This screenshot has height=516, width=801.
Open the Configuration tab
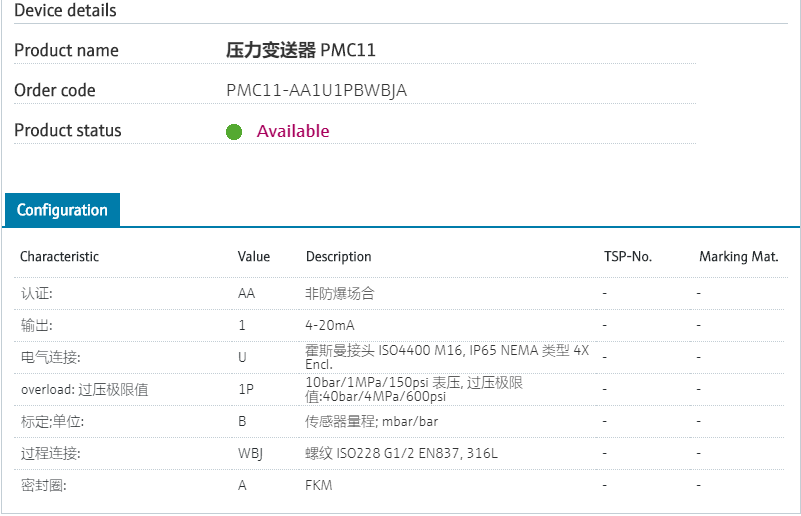click(x=62, y=210)
